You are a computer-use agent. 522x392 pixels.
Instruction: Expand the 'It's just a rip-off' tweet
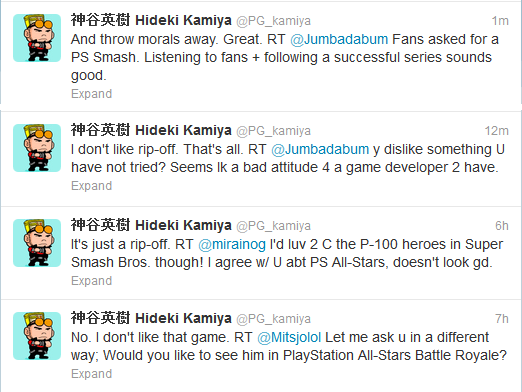pyautogui.click(x=92, y=281)
